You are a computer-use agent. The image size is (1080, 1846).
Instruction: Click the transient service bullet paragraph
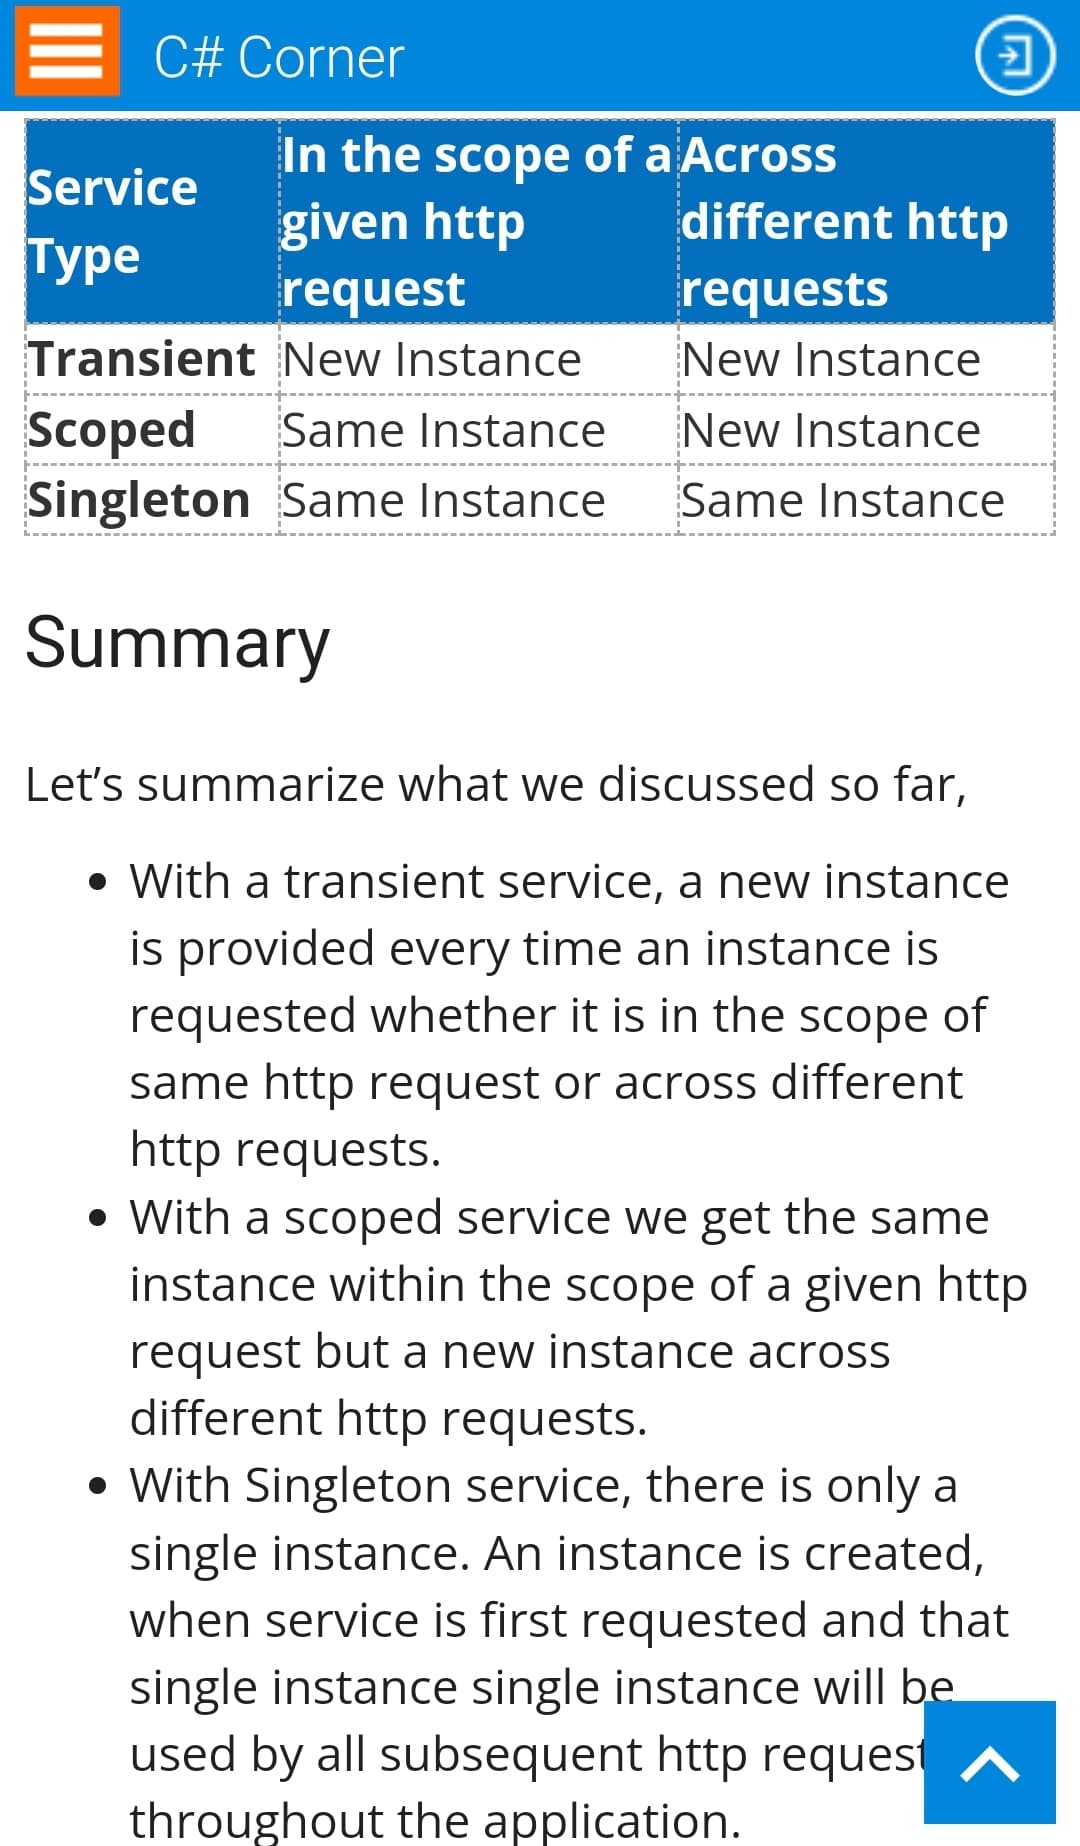click(570, 1015)
